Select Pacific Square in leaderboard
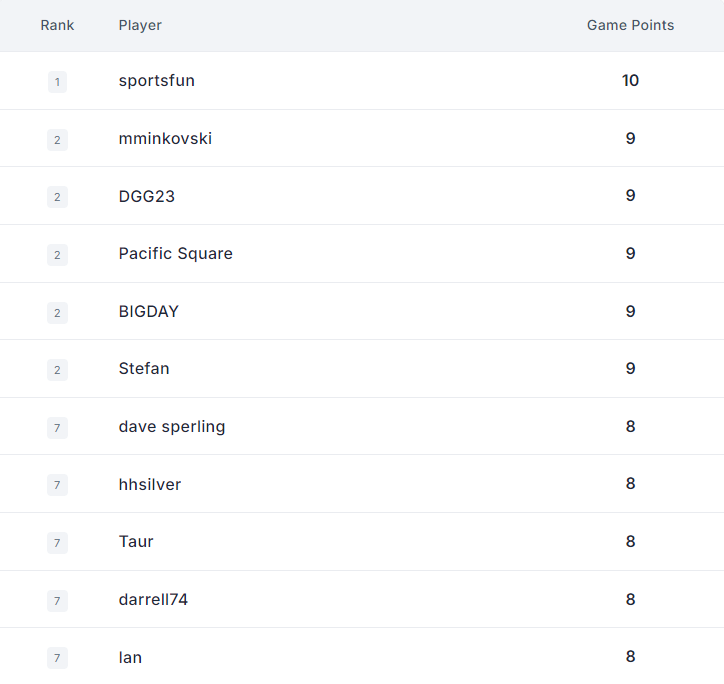Screen dimensions: 724x684 175,254
